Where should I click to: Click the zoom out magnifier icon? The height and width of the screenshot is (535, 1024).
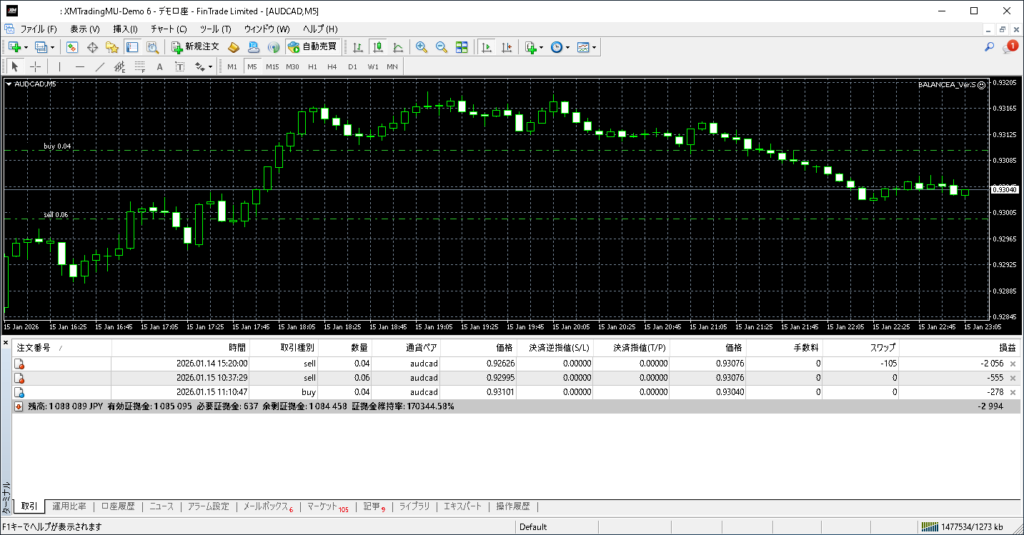(x=441, y=47)
